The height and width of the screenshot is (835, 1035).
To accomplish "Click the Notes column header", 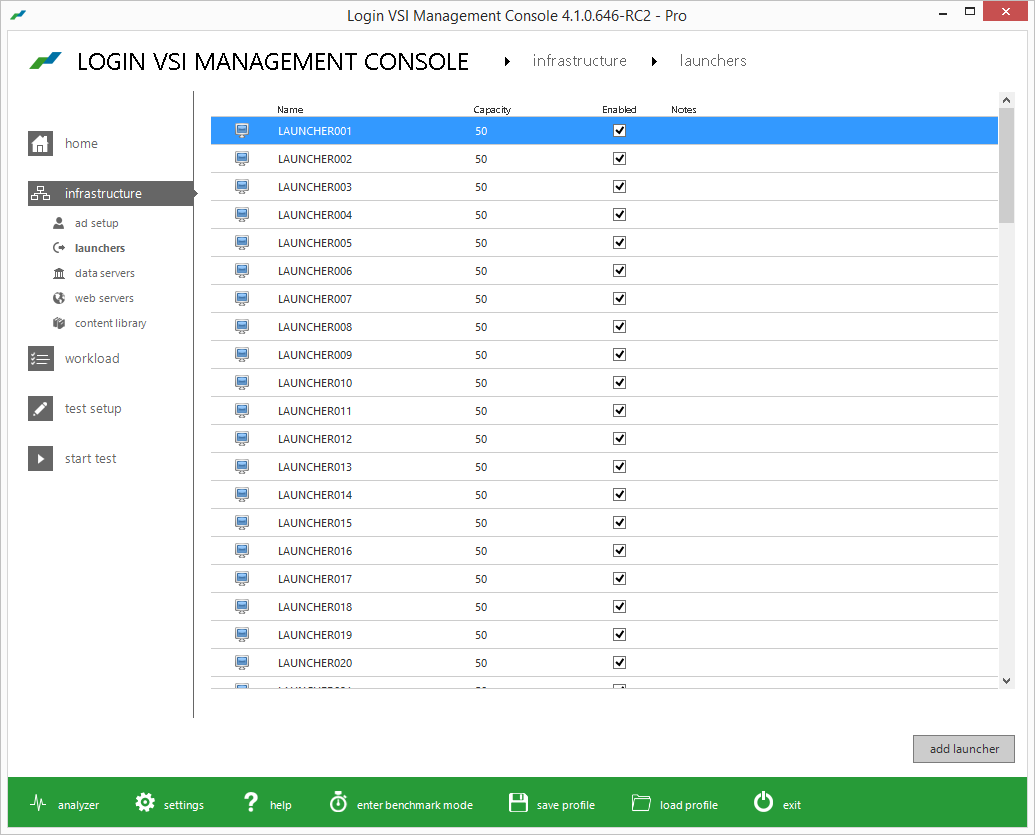I will tap(684, 110).
